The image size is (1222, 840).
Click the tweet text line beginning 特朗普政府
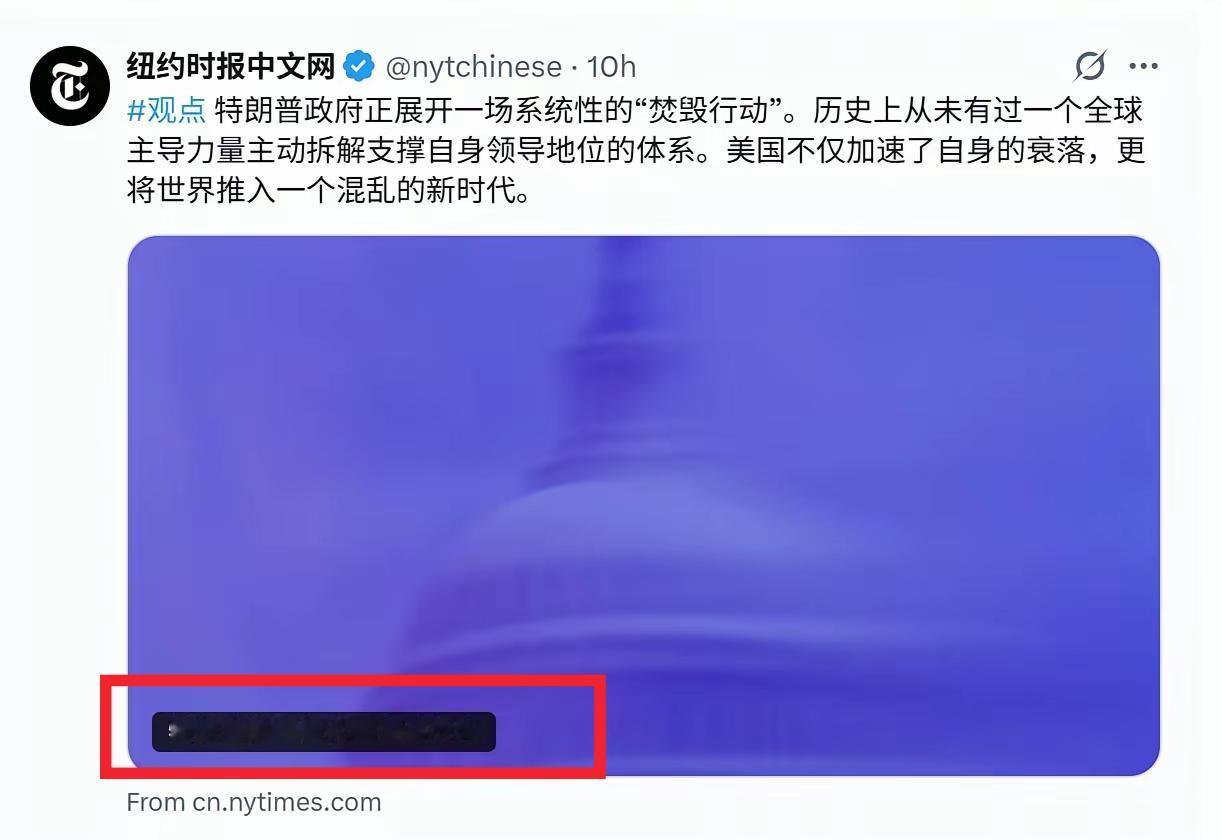(635, 109)
